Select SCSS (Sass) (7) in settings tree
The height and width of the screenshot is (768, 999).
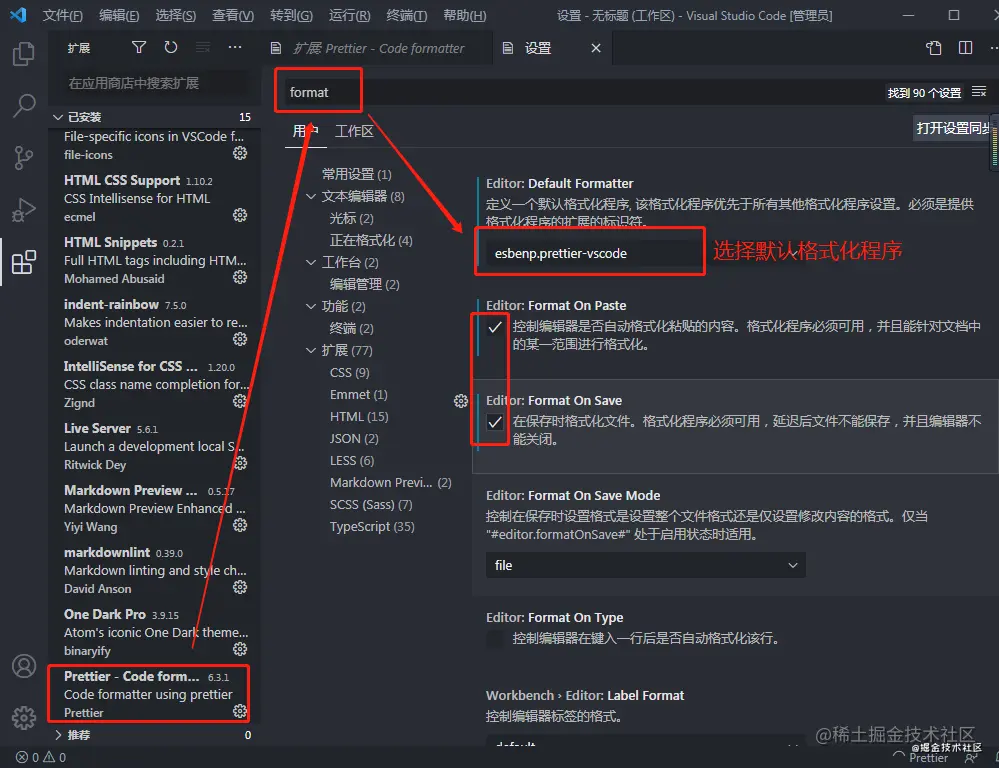[x=371, y=505]
